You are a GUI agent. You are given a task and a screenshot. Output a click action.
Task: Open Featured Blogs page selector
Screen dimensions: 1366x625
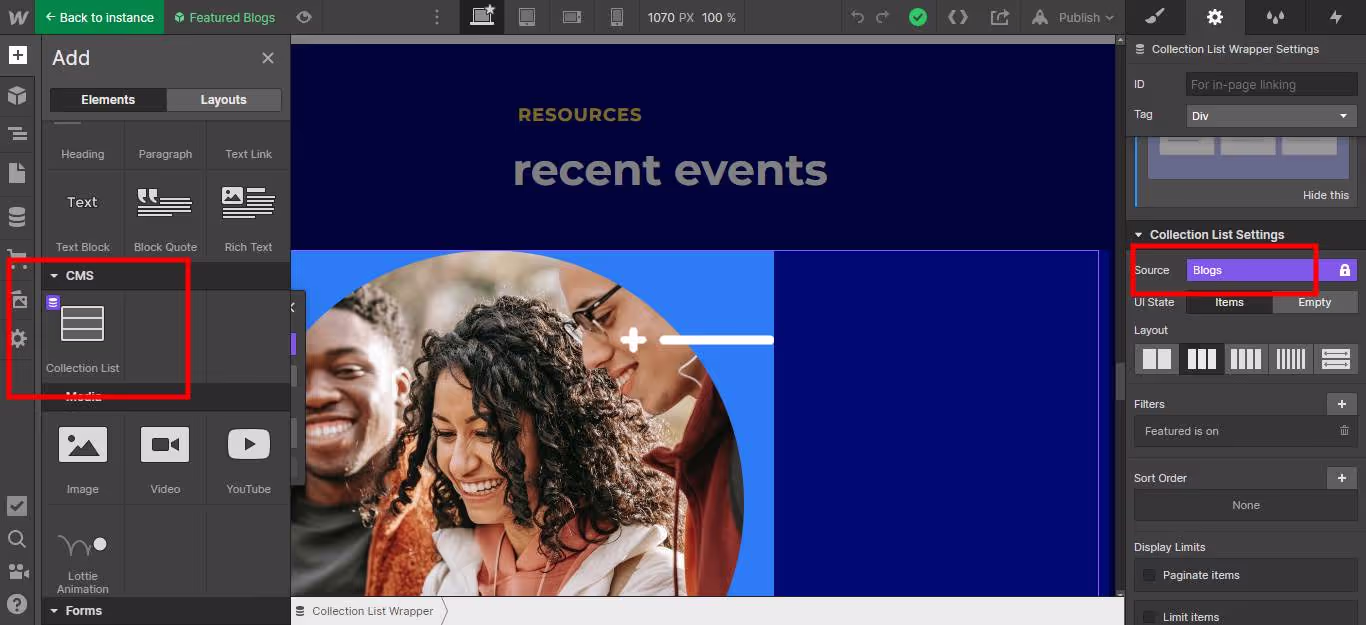tap(224, 17)
